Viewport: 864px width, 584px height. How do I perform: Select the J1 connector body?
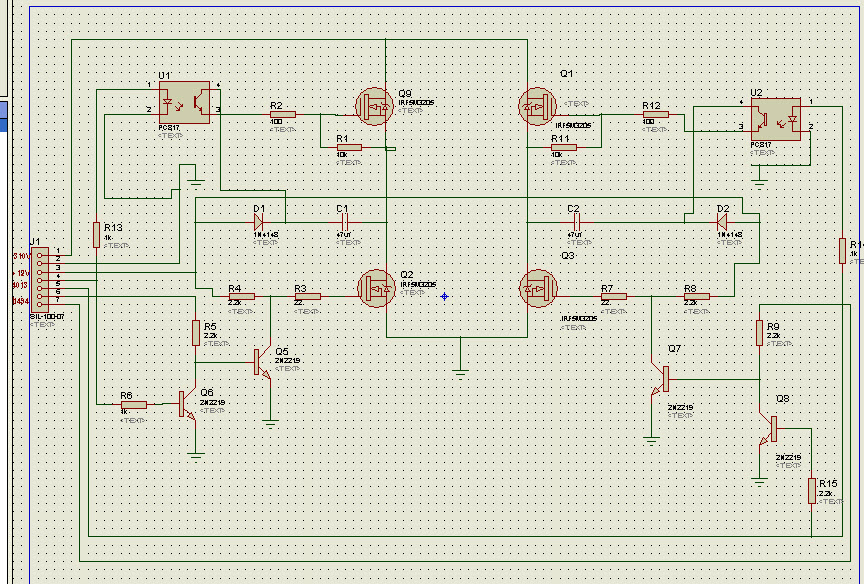pyautogui.click(x=40, y=280)
